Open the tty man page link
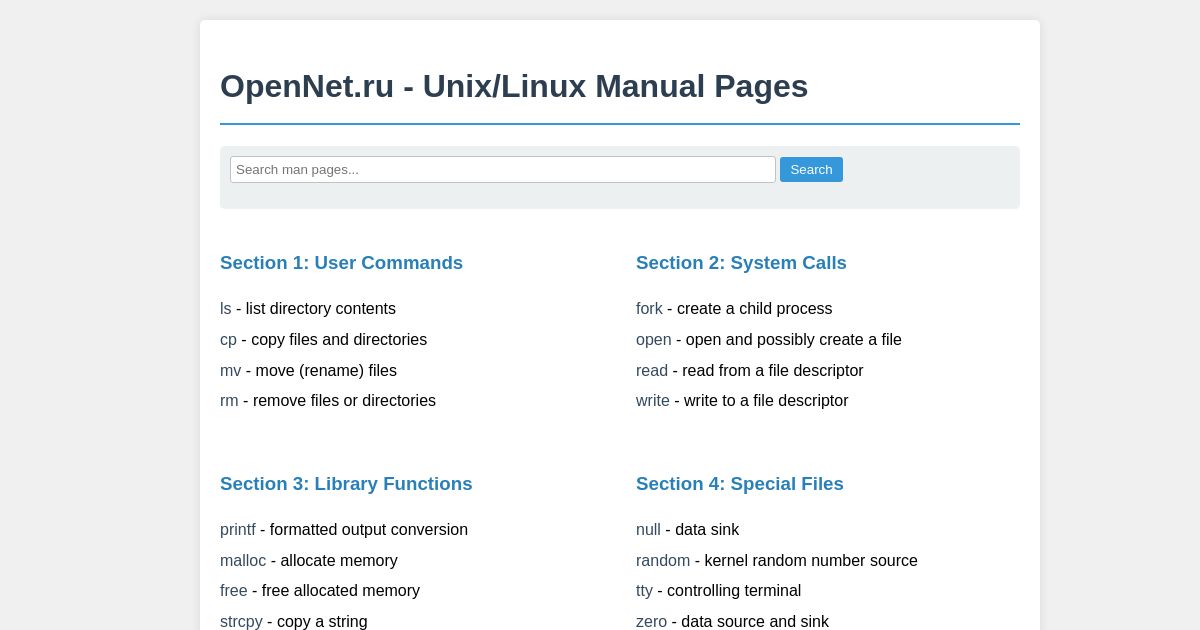The height and width of the screenshot is (630, 1200). (644, 591)
